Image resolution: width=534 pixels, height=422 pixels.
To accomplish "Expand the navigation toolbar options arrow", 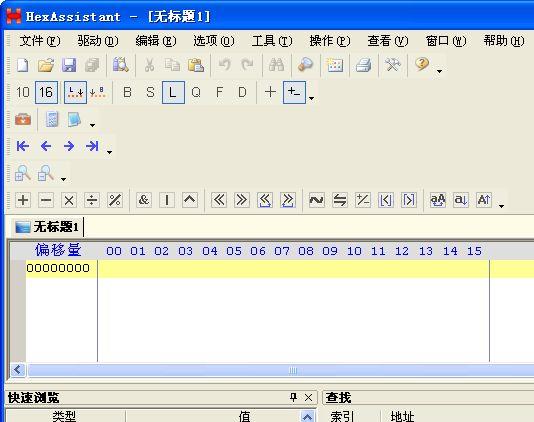I will [109, 152].
